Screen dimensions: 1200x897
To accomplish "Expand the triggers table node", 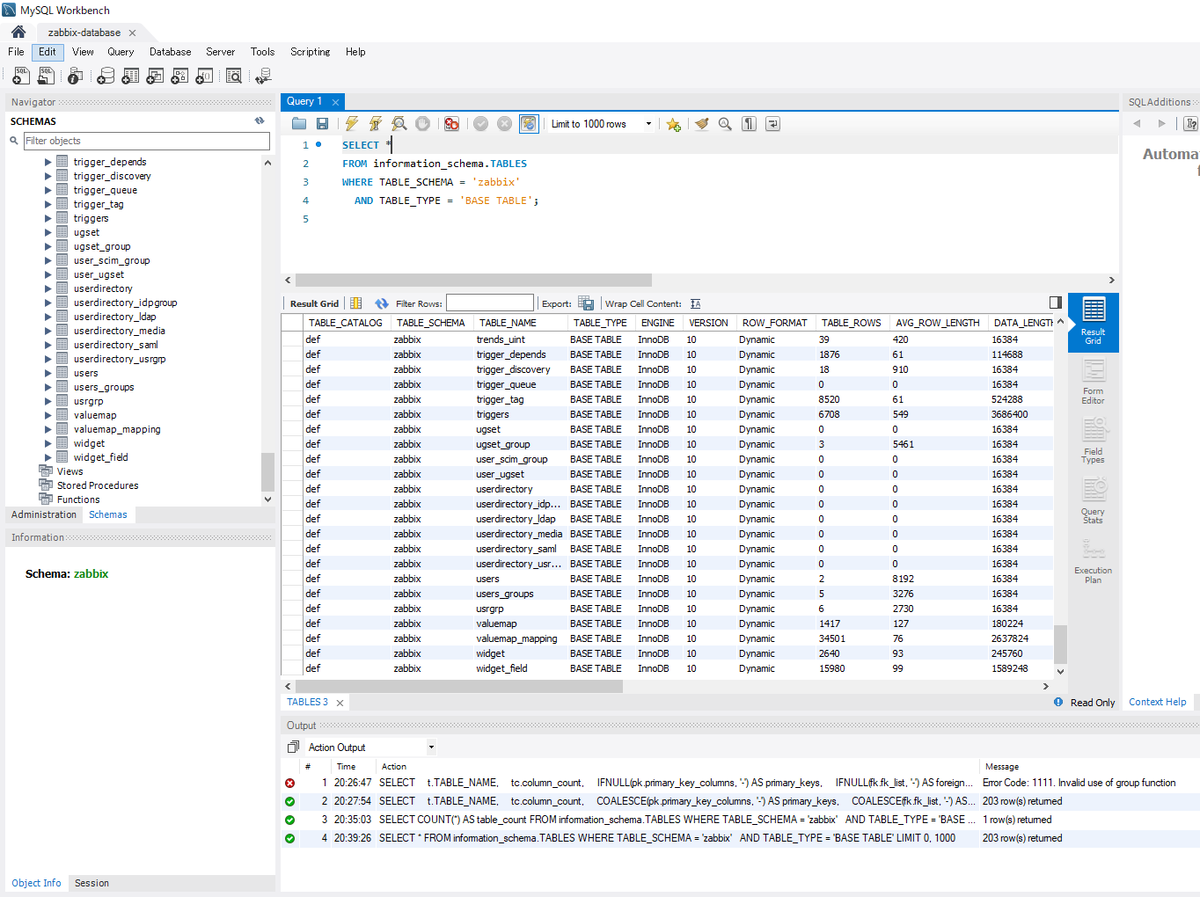I will [x=48, y=218].
